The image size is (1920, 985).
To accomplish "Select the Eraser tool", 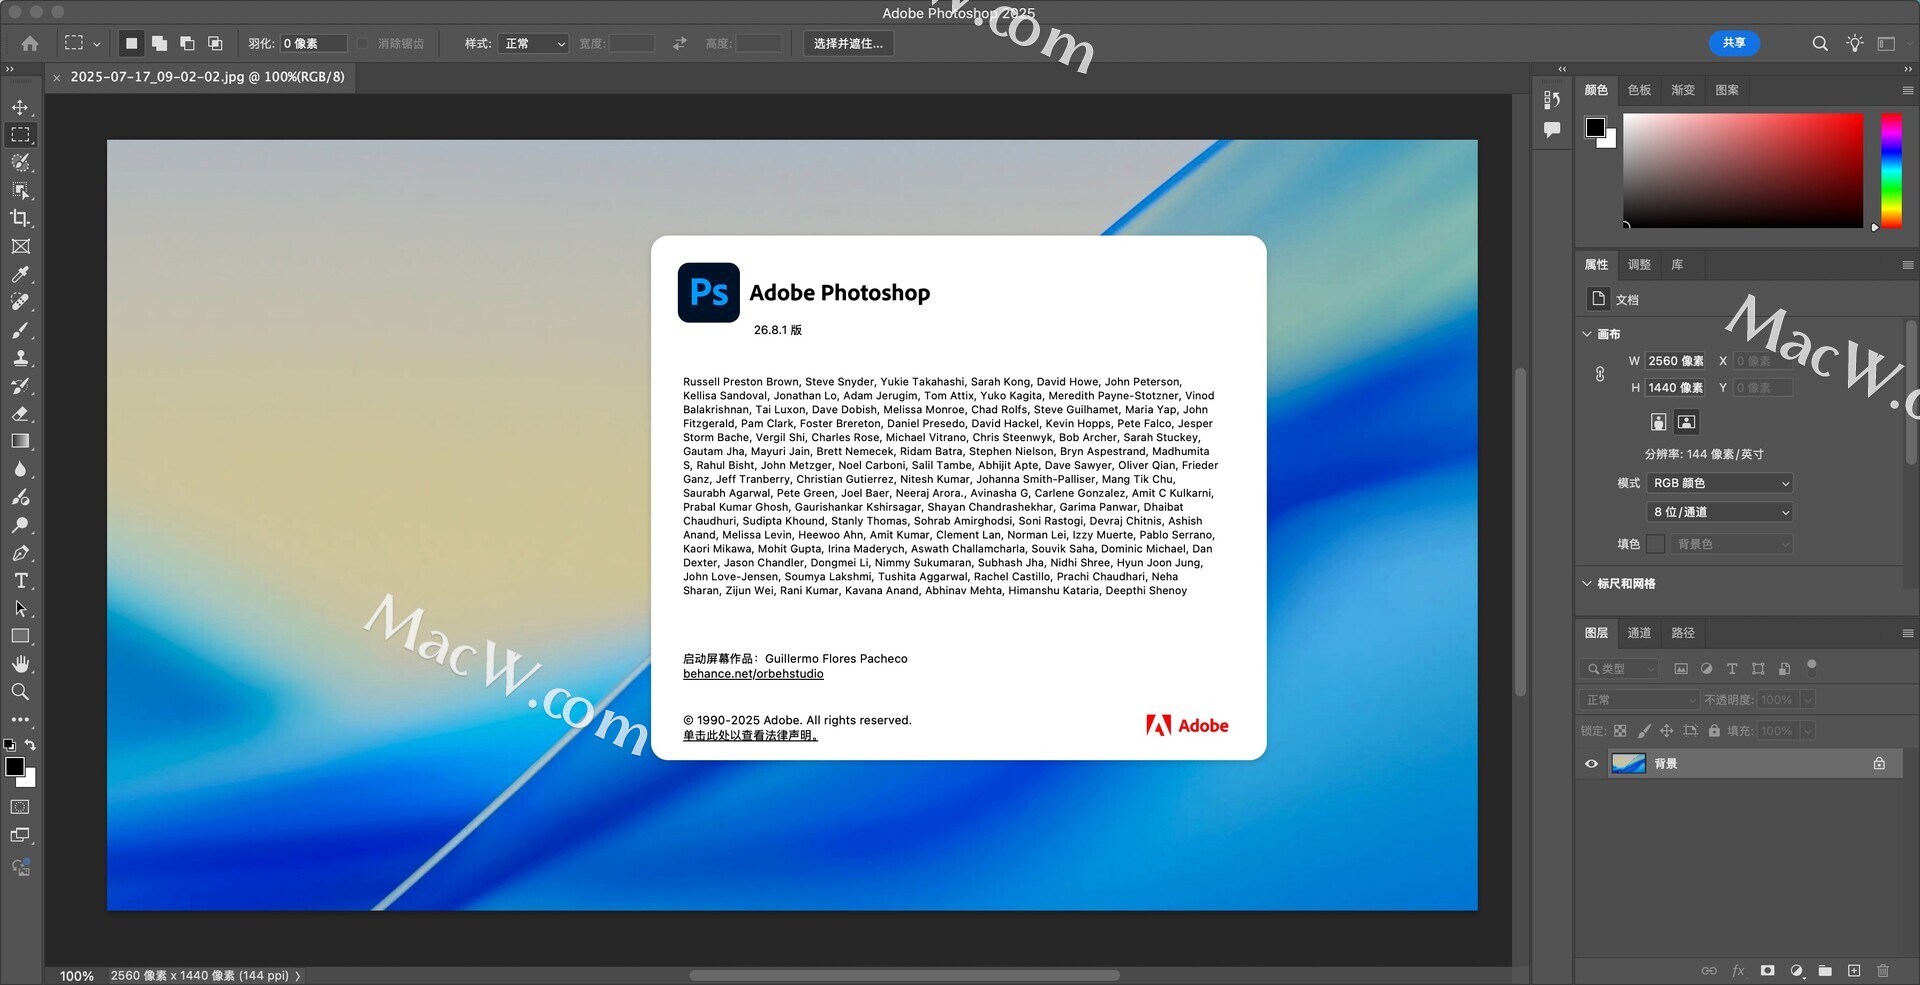I will [20, 413].
